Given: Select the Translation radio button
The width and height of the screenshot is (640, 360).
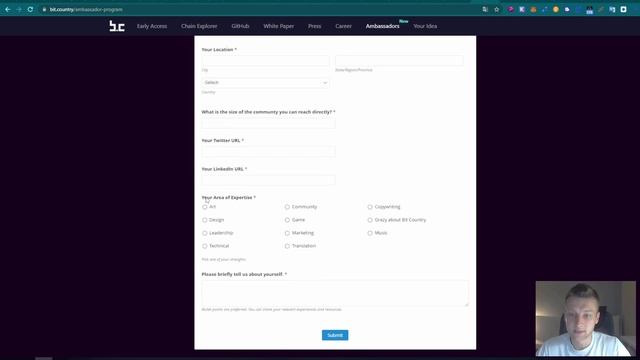Looking at the screenshot, I should click(287, 246).
